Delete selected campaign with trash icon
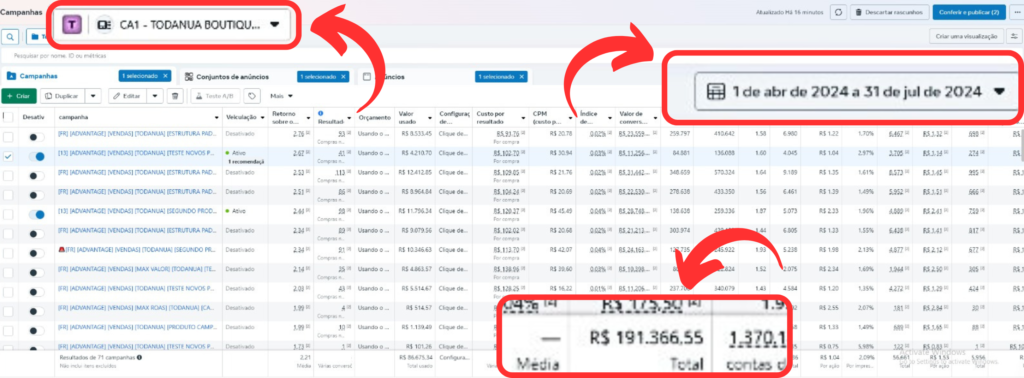The image size is (1024, 378). click(175, 96)
